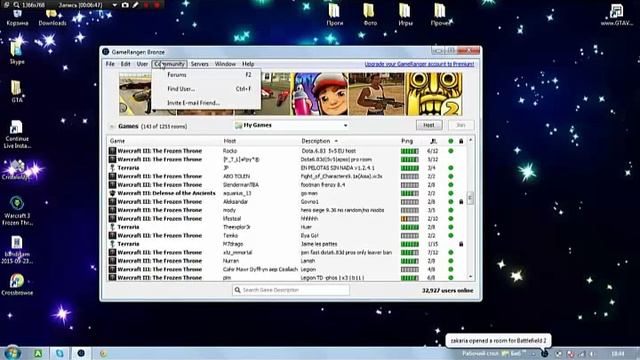This screenshot has height=360, width=640.
Task: Sort rooms by lock column header
Action: coord(461,141)
